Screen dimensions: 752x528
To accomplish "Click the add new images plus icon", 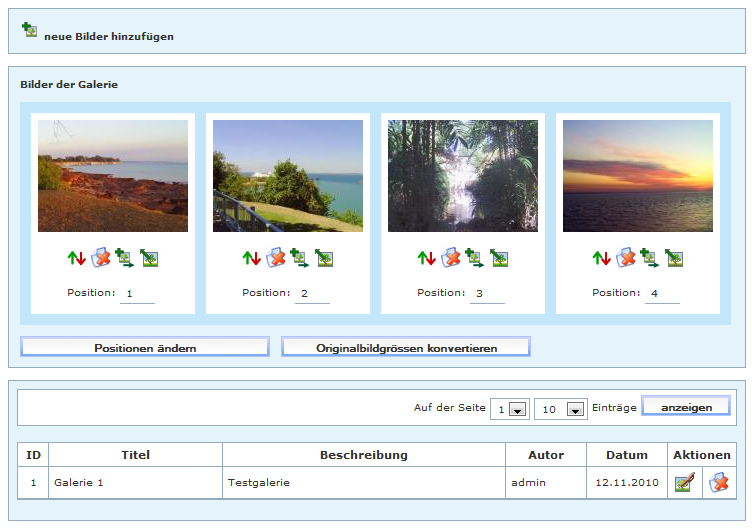I will pos(29,31).
